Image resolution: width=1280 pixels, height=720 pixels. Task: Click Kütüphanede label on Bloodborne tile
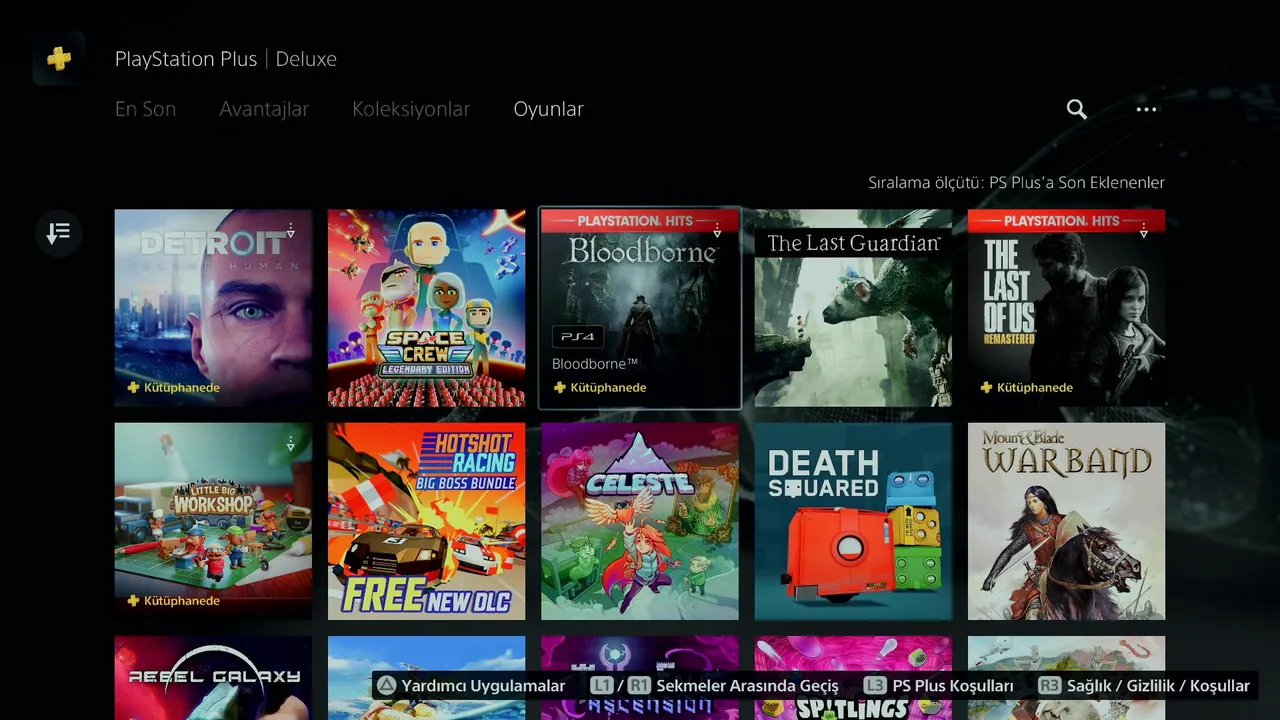point(608,388)
